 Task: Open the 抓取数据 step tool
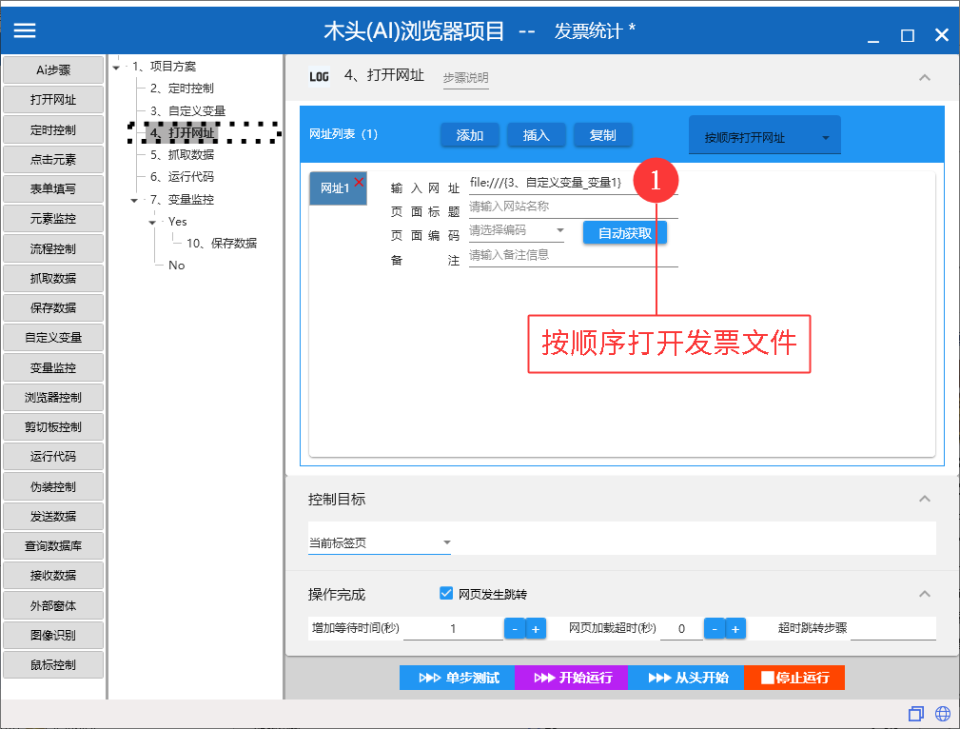click(x=53, y=278)
